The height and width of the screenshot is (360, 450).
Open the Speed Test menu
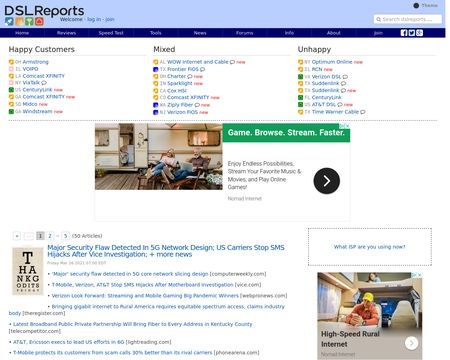click(111, 33)
